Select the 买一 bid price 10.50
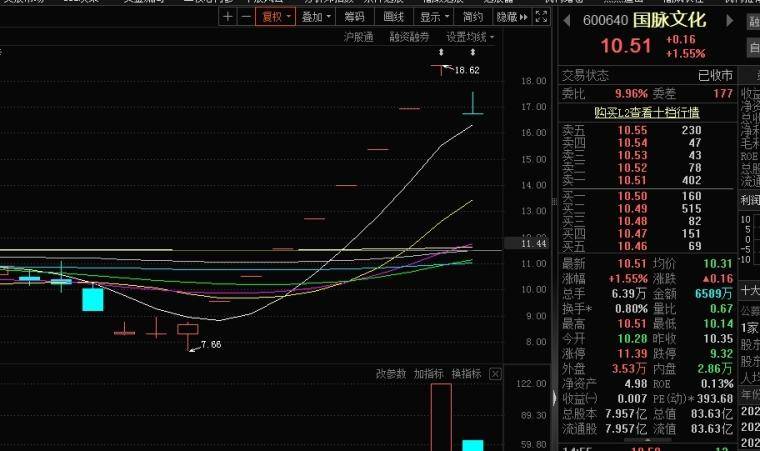 click(632, 196)
